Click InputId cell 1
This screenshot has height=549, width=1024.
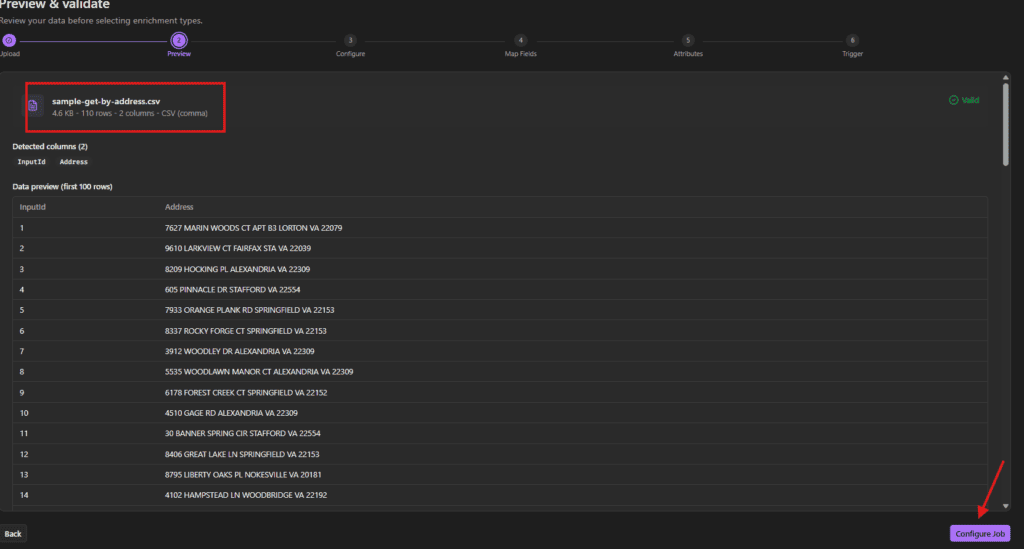click(x=22, y=228)
